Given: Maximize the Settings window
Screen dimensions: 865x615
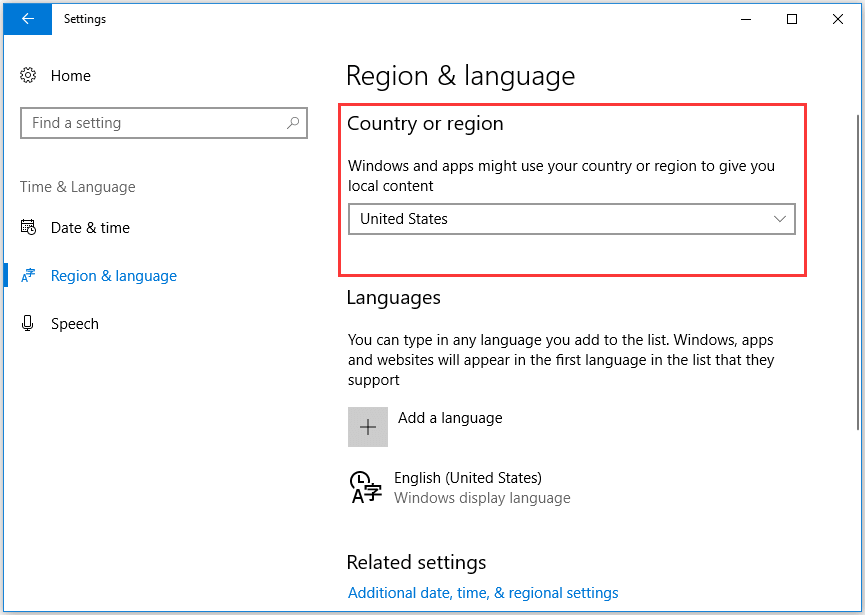Looking at the screenshot, I should tap(792, 18).
